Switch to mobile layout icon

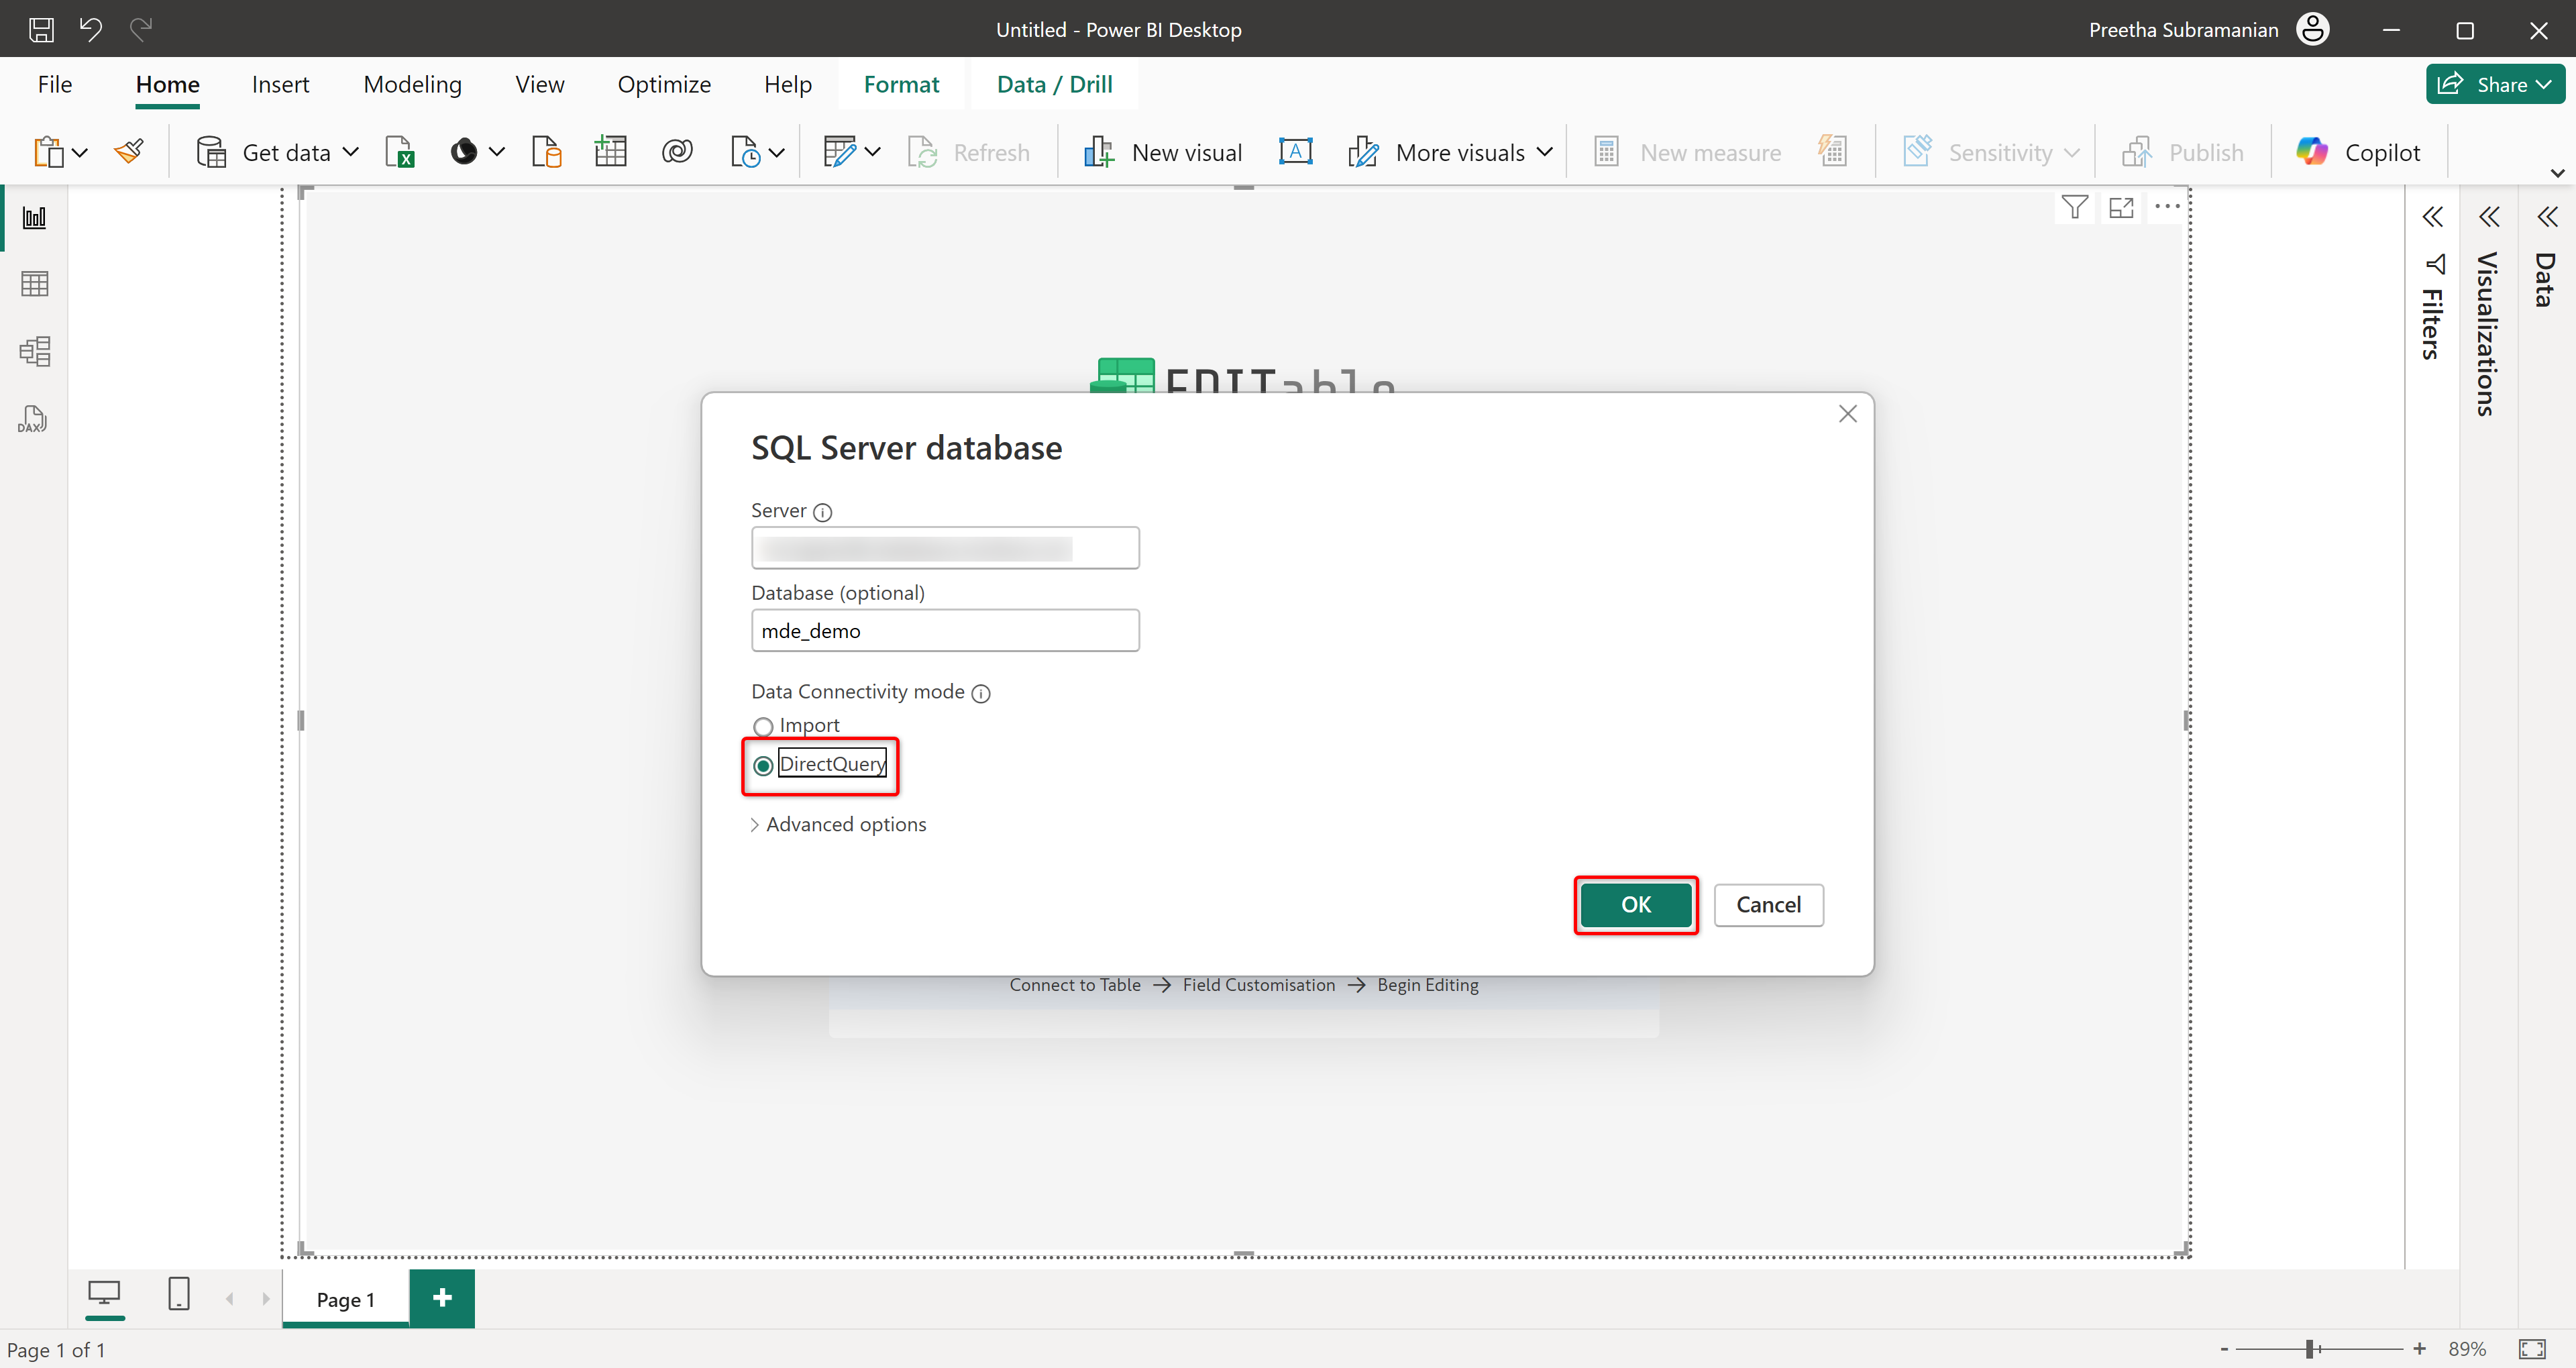[179, 1294]
